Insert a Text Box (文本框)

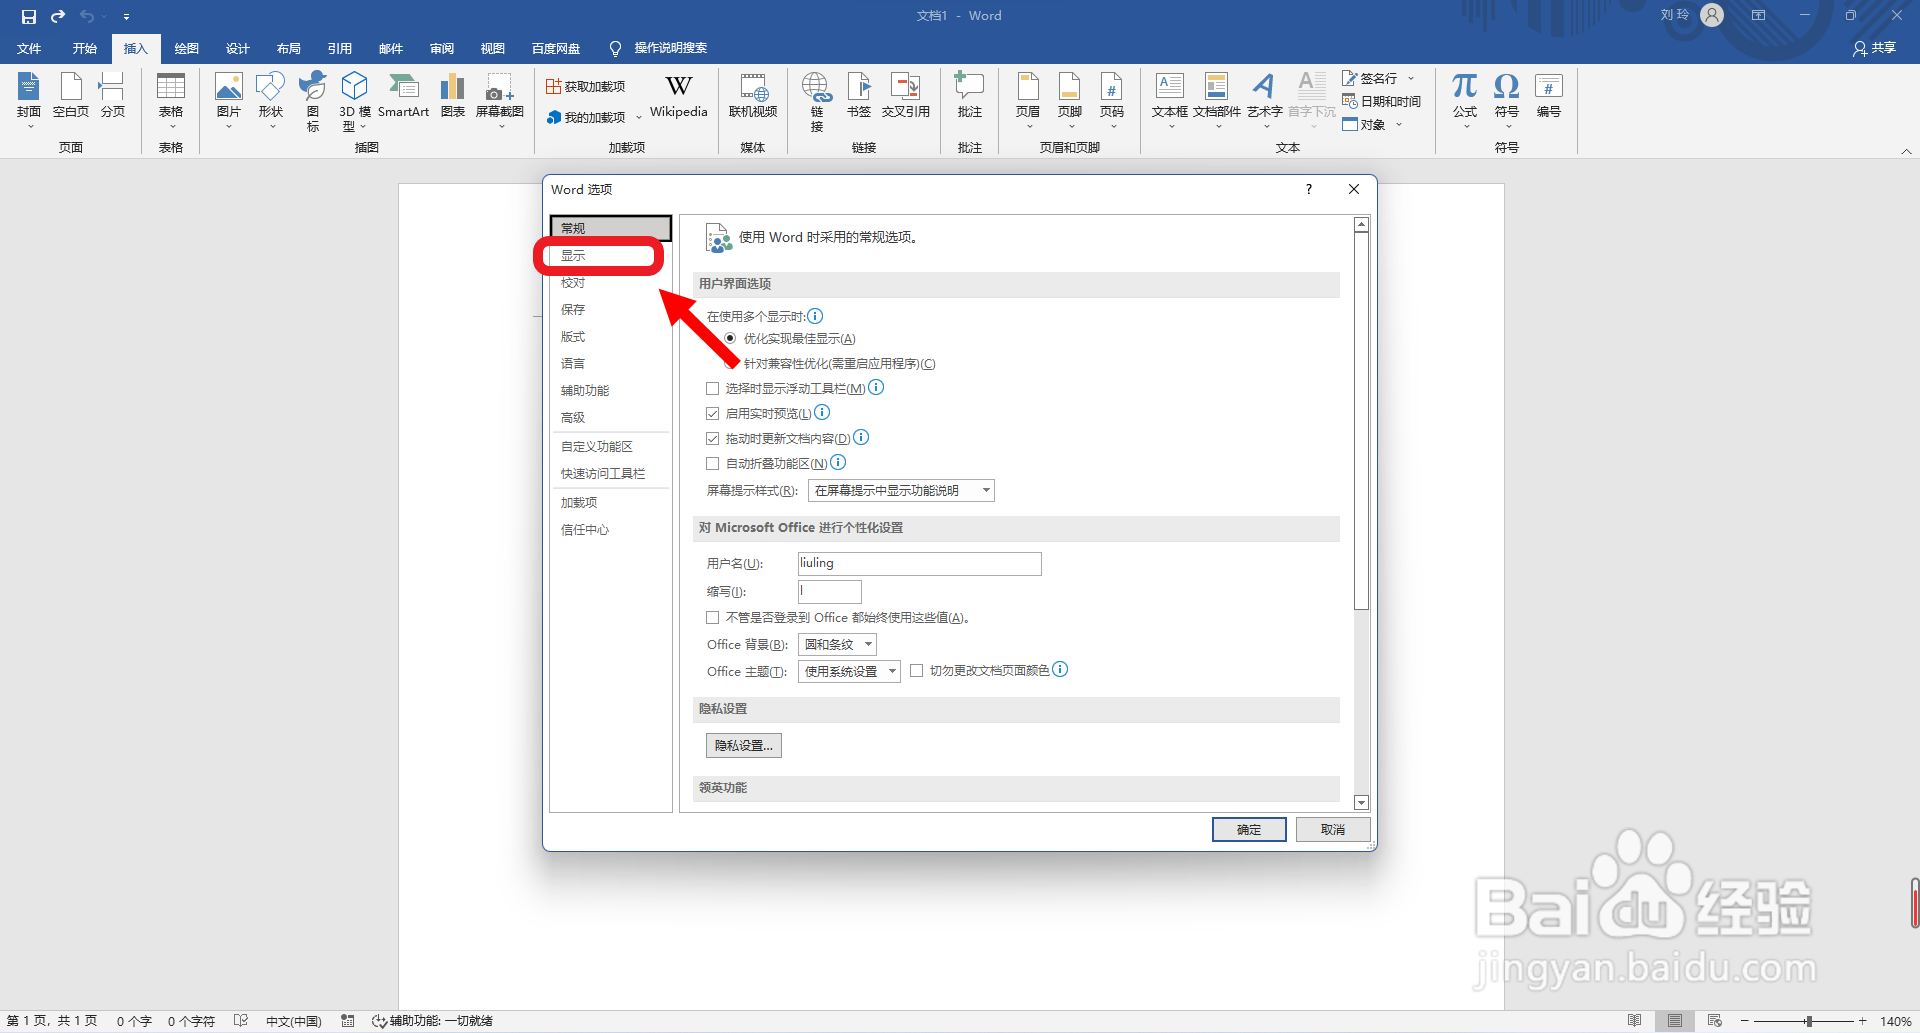[1170, 100]
